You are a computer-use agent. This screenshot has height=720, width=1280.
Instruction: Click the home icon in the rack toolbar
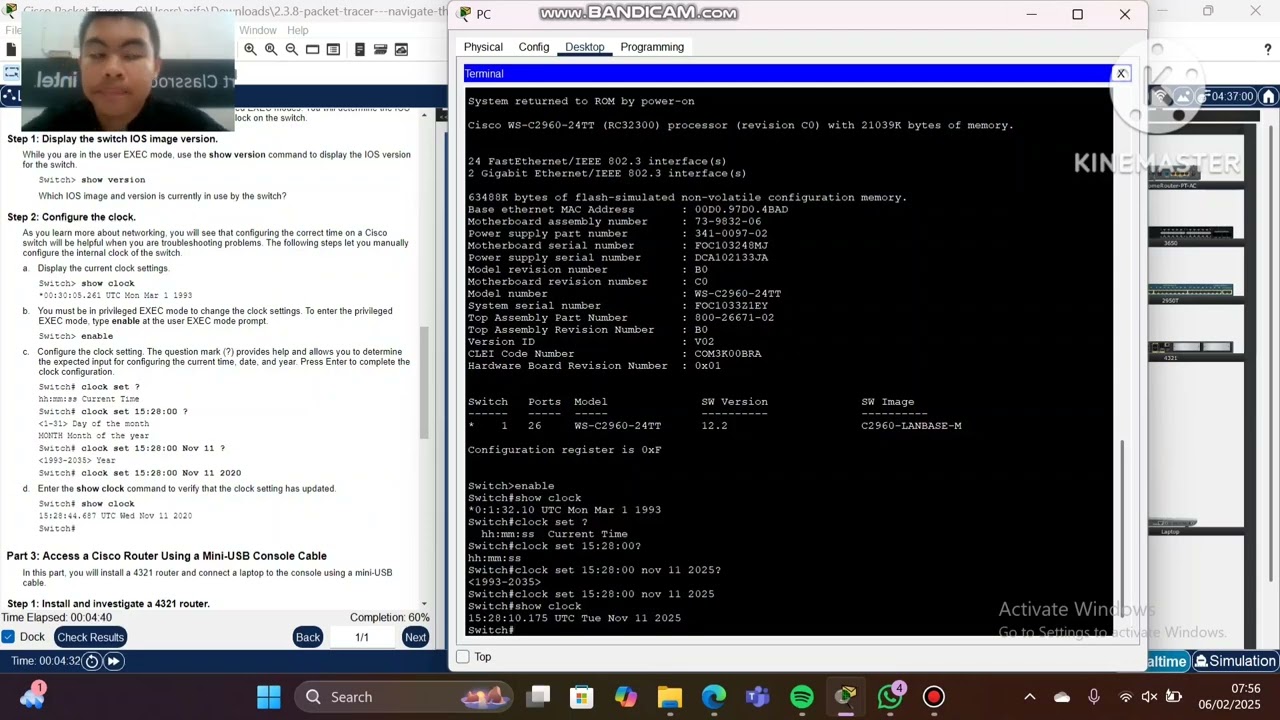pyautogui.click(x=1268, y=97)
